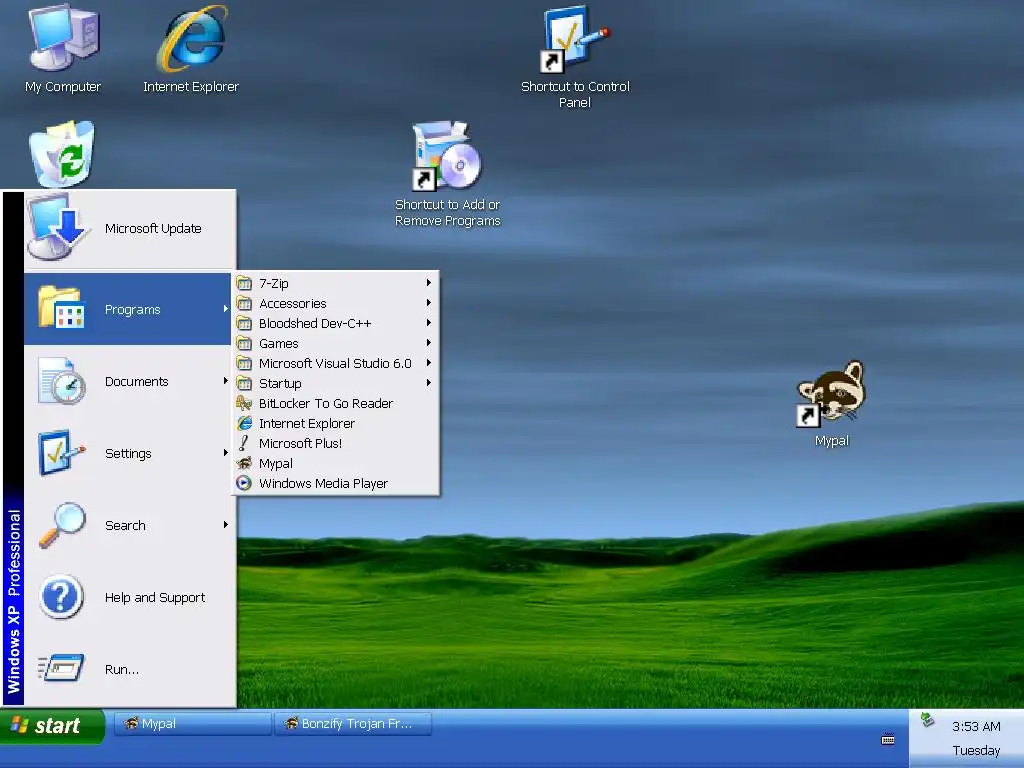Click the Microsoft Update icon in Start menu

[x=57, y=227]
